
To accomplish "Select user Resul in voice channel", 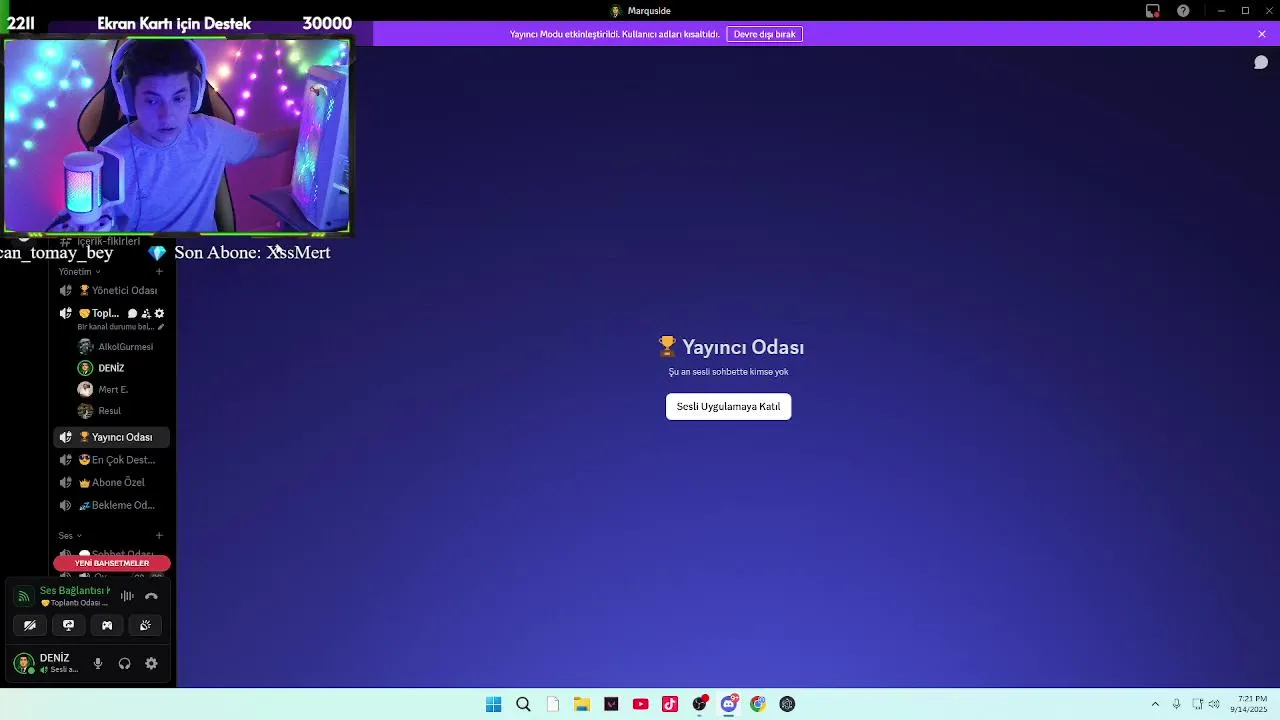I will pyautogui.click(x=100, y=411).
